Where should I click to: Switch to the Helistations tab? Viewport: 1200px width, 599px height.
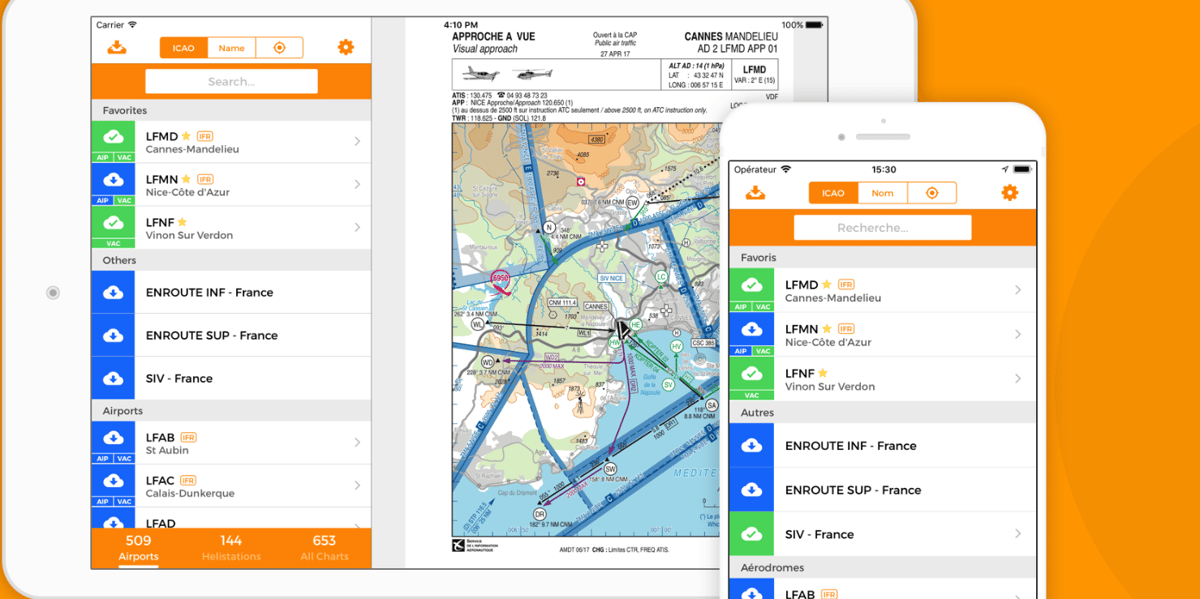tap(231, 548)
